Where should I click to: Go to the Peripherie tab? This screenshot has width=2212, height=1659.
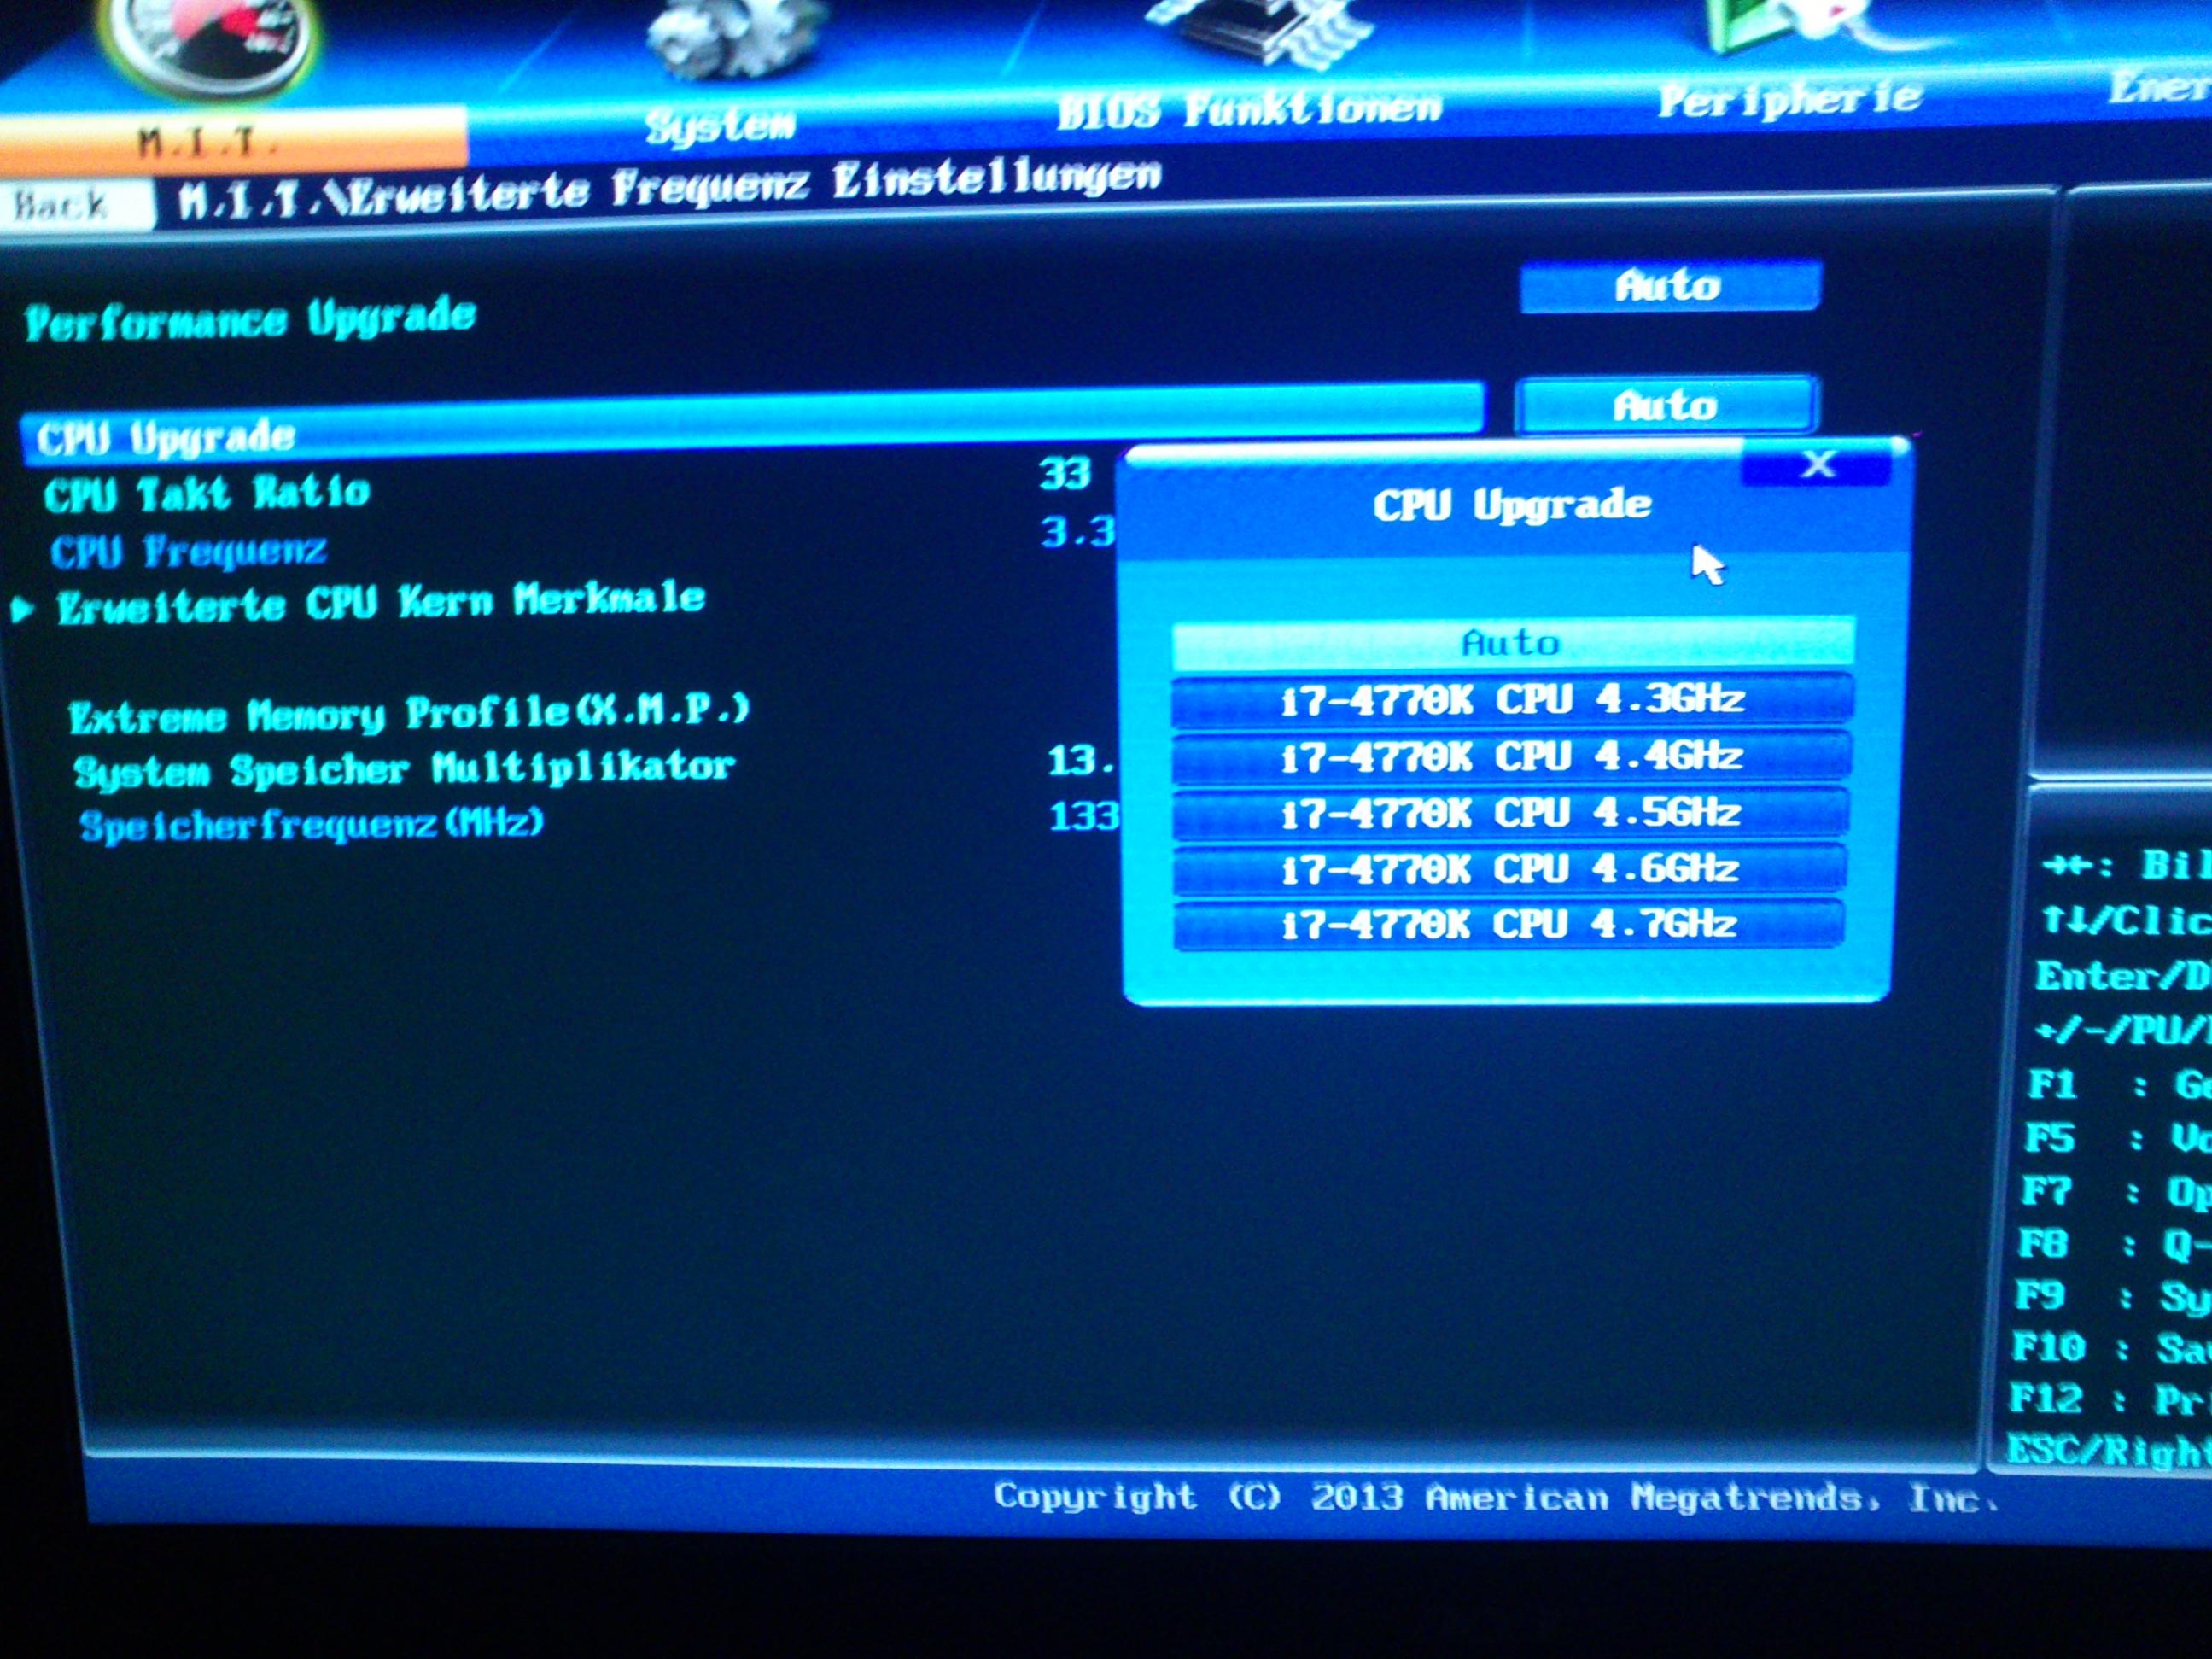[x=1789, y=98]
